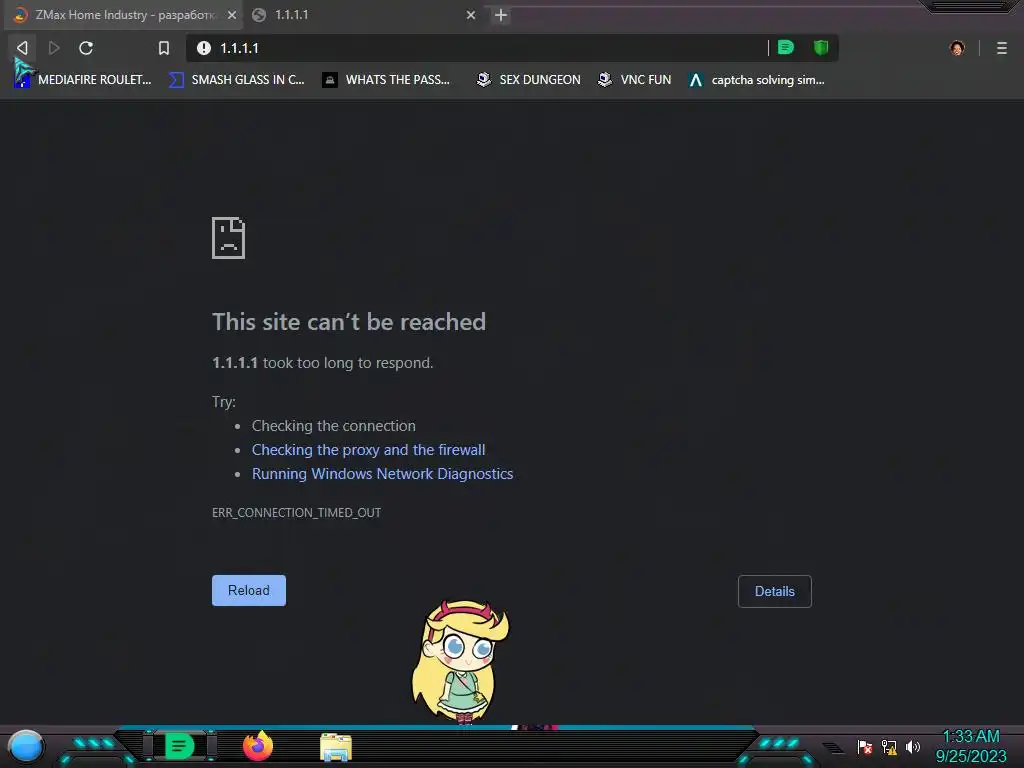Go back with the browser back arrow
1024x768 pixels.
[x=22, y=48]
